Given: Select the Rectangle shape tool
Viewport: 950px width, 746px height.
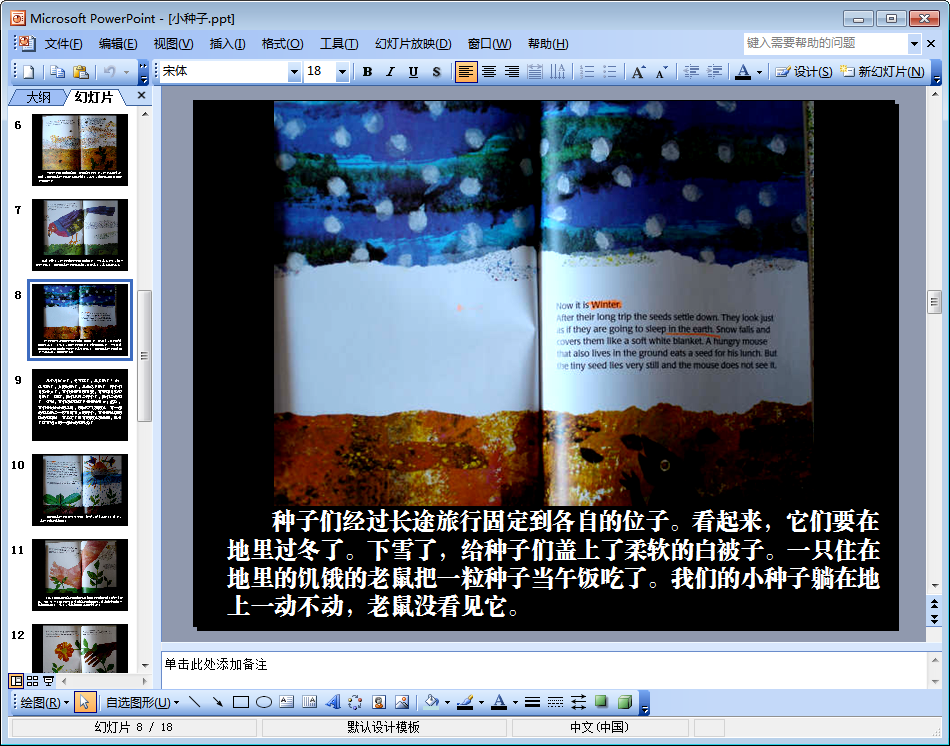Looking at the screenshot, I should tap(241, 702).
